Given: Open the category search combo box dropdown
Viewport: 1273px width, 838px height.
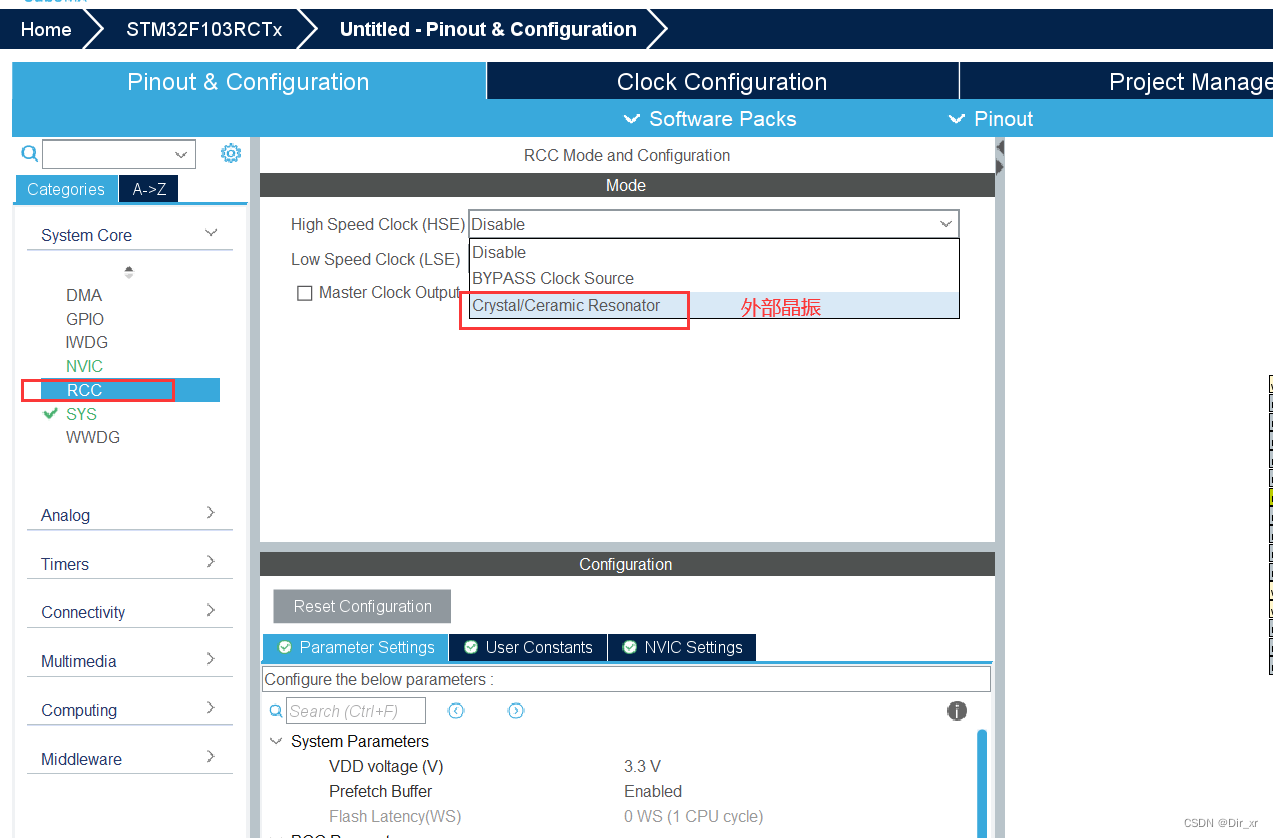Looking at the screenshot, I should (x=181, y=154).
